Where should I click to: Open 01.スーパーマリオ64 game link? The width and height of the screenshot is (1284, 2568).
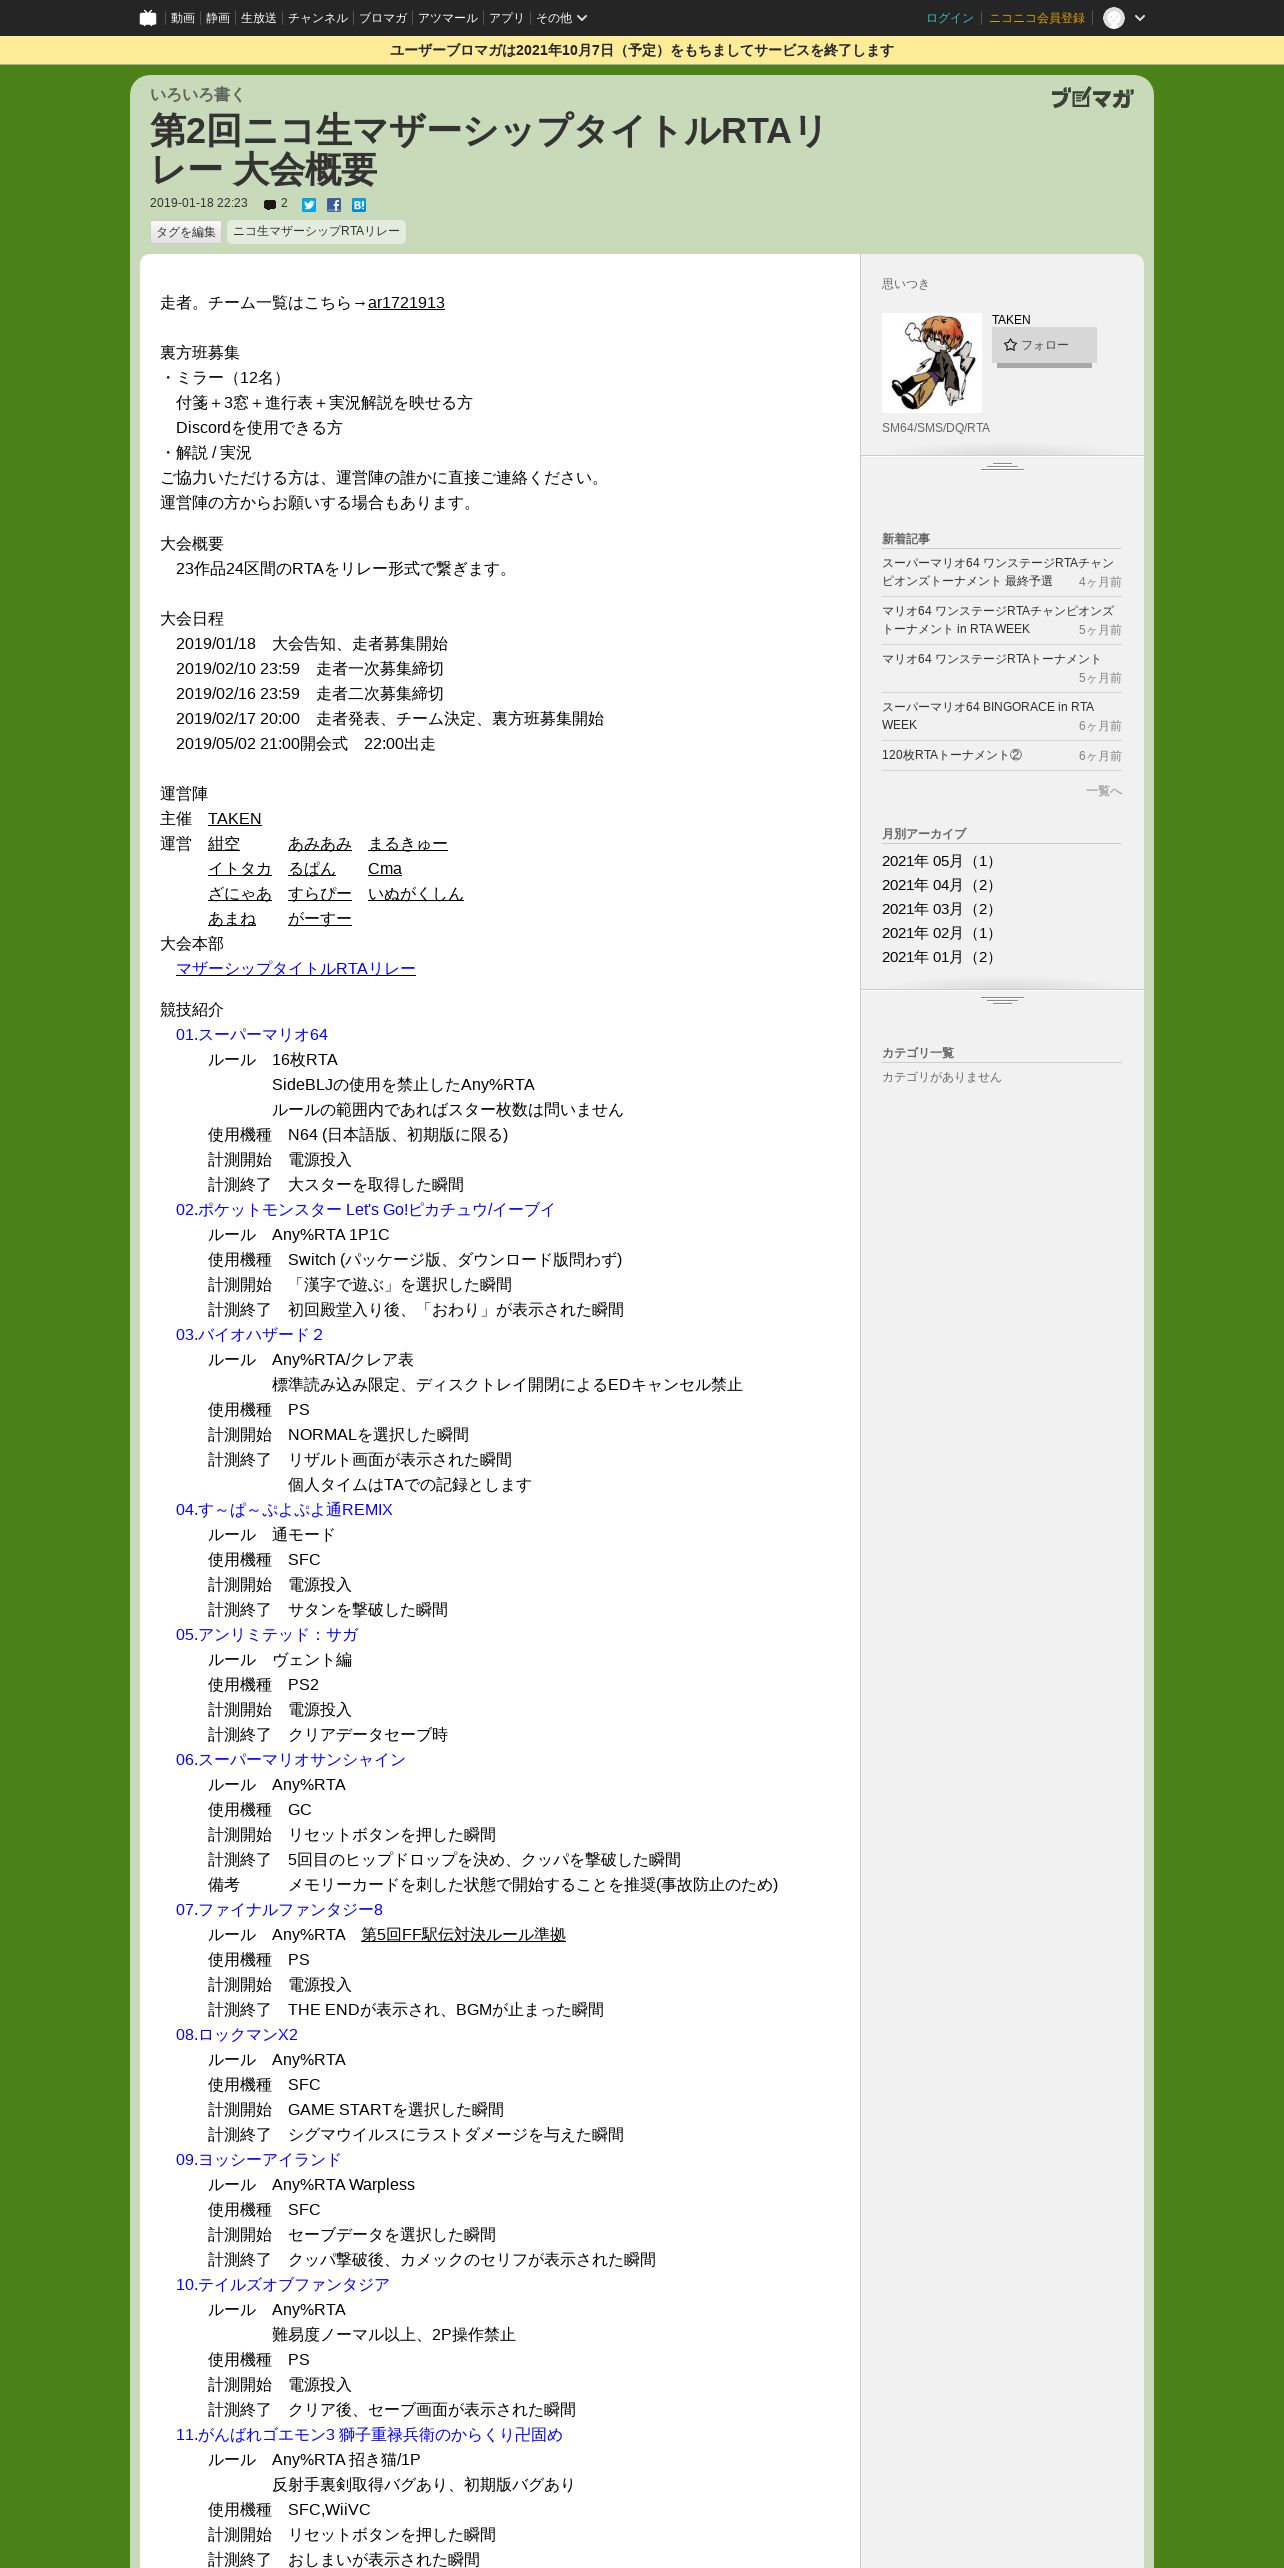(252, 1035)
